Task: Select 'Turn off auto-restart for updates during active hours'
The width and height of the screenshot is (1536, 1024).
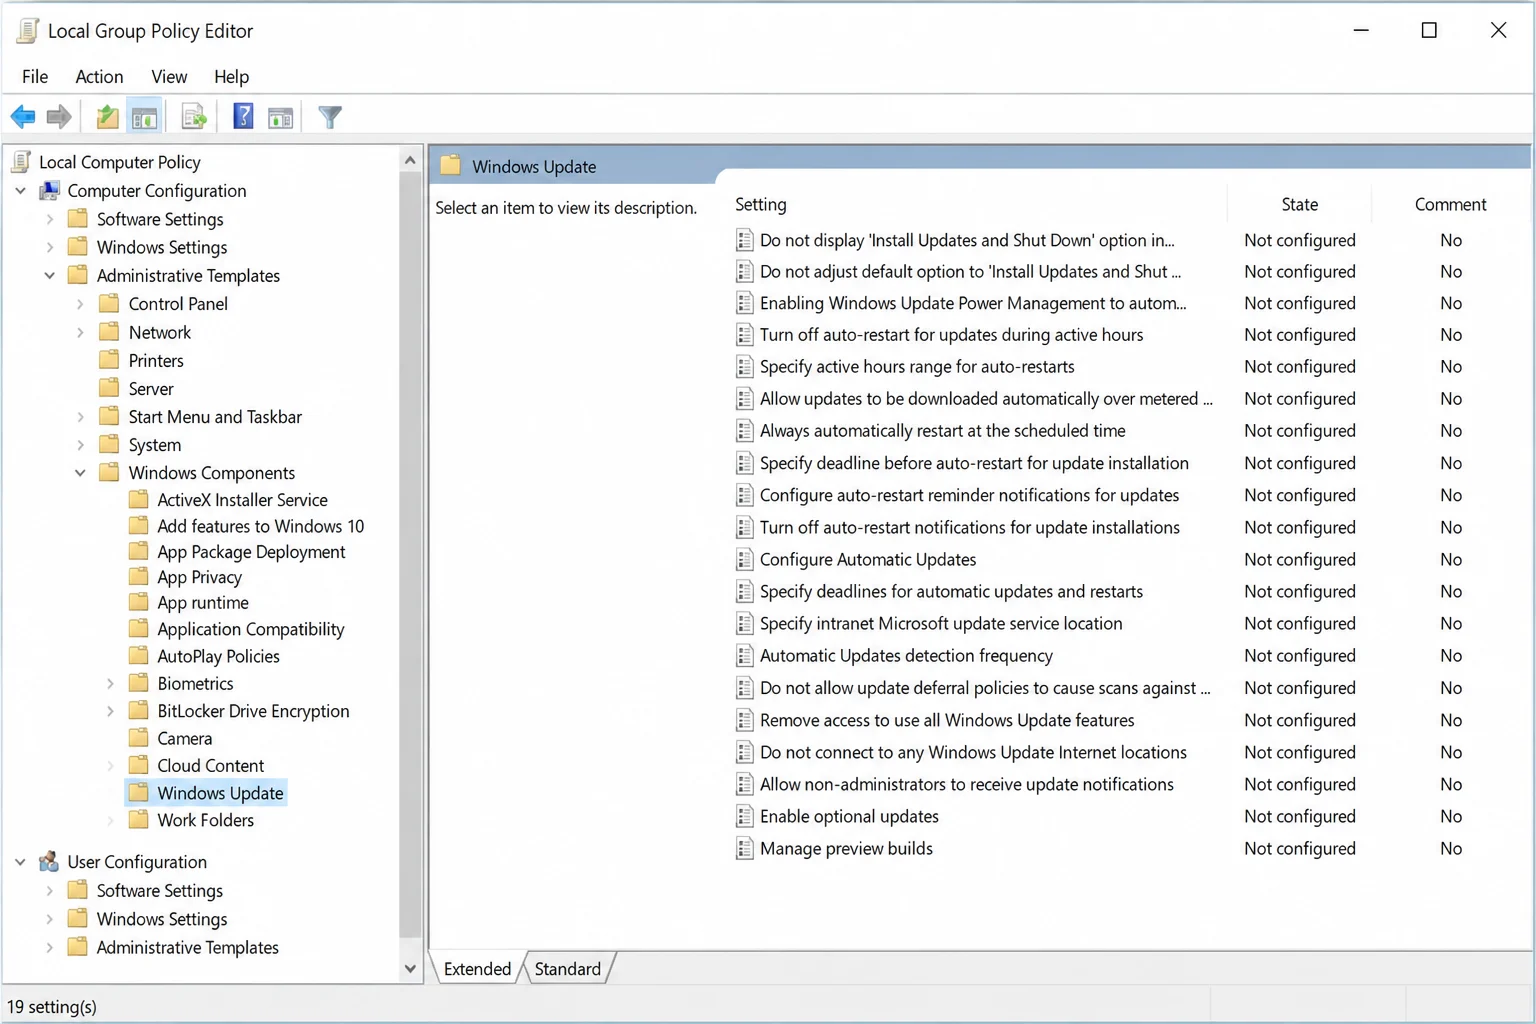Action: (x=951, y=334)
